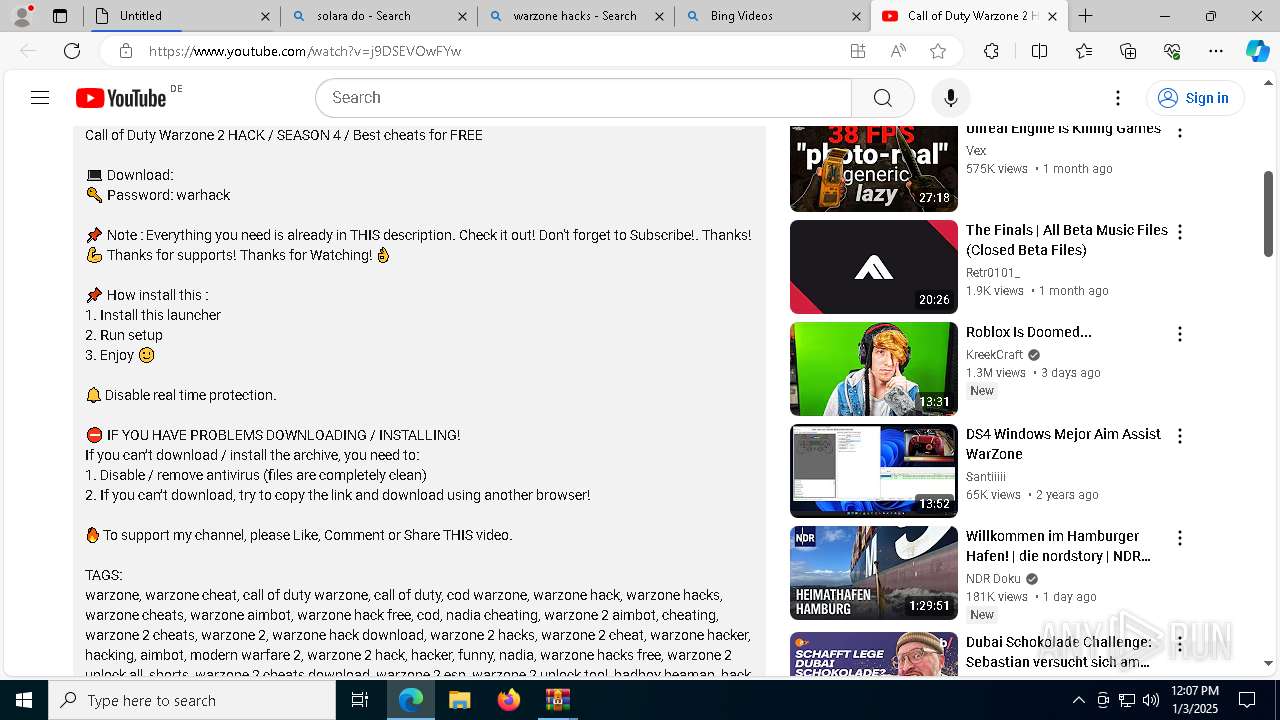Toggle Edge split screen

(1039, 51)
